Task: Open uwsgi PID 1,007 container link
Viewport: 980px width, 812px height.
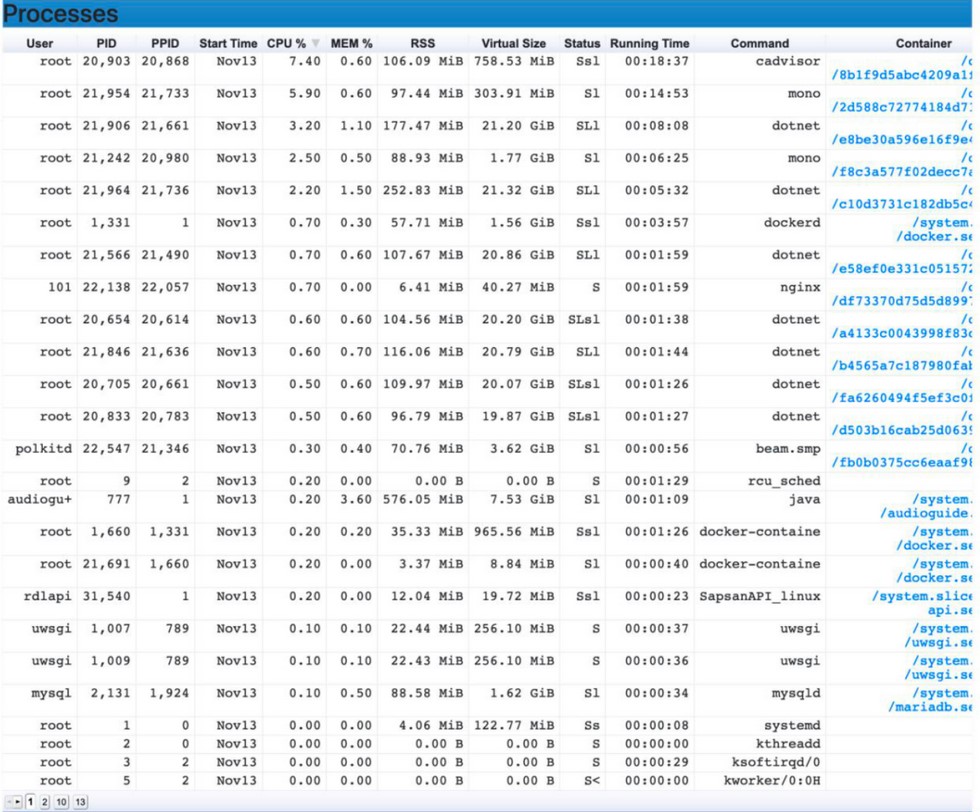Action: [x=938, y=636]
